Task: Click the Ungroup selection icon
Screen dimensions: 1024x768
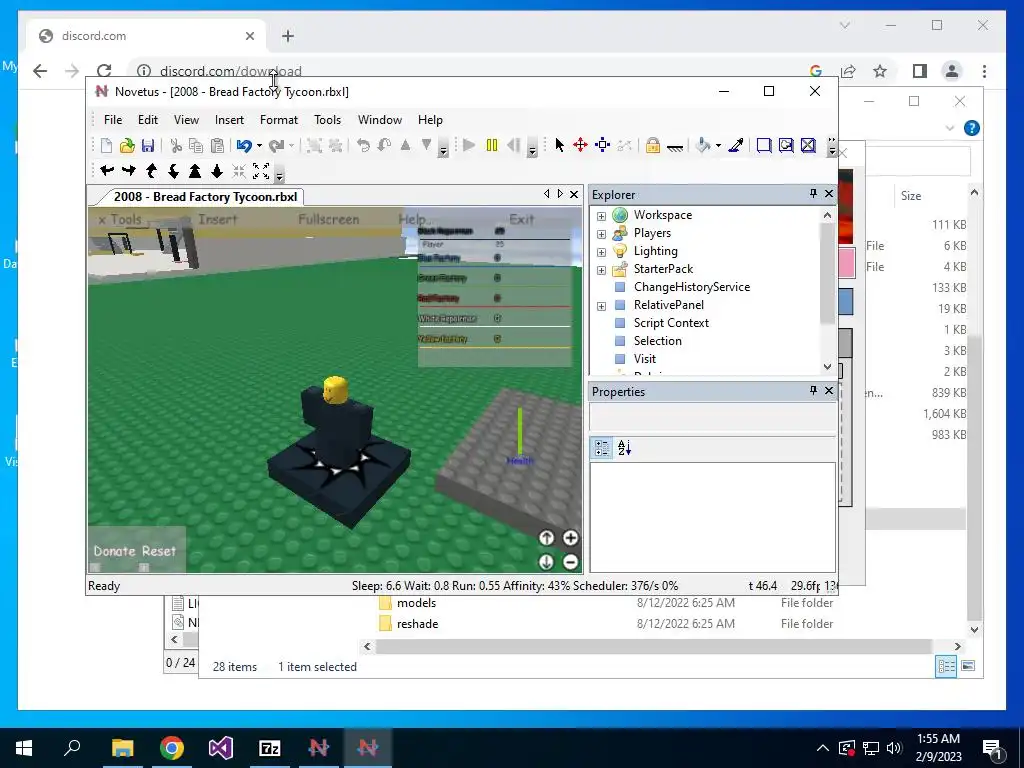Action: point(336,146)
